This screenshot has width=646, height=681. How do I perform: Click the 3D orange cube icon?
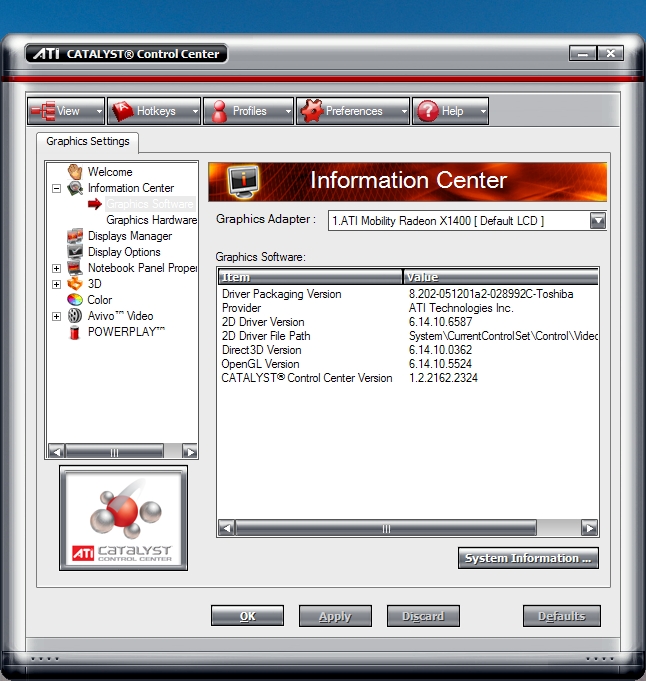click(x=75, y=284)
